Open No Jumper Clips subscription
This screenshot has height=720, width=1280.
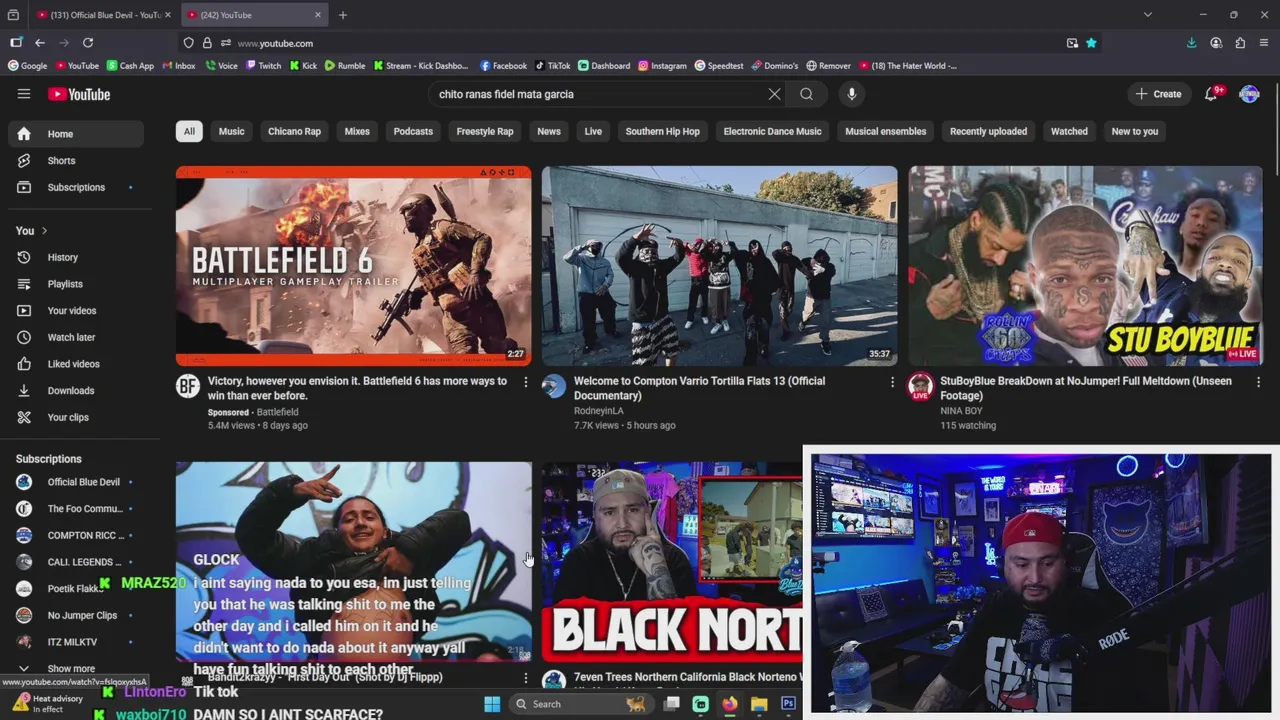[x=76, y=615]
